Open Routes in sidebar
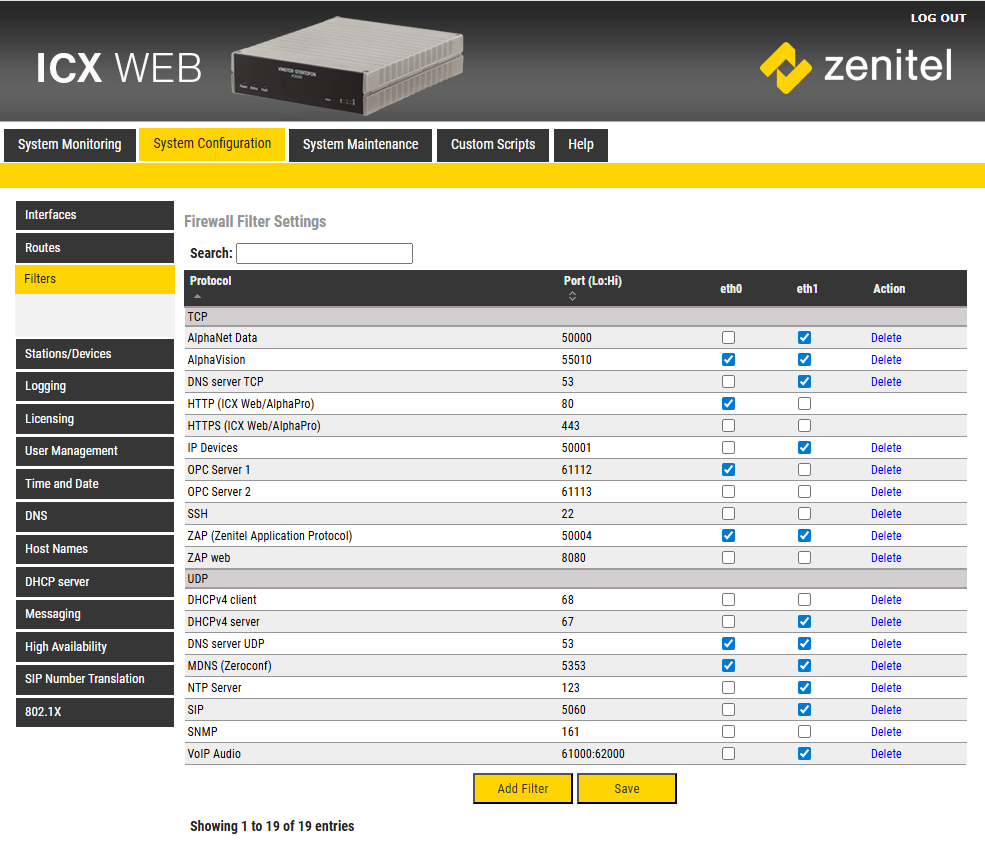This screenshot has height=842, width=985. [95, 248]
